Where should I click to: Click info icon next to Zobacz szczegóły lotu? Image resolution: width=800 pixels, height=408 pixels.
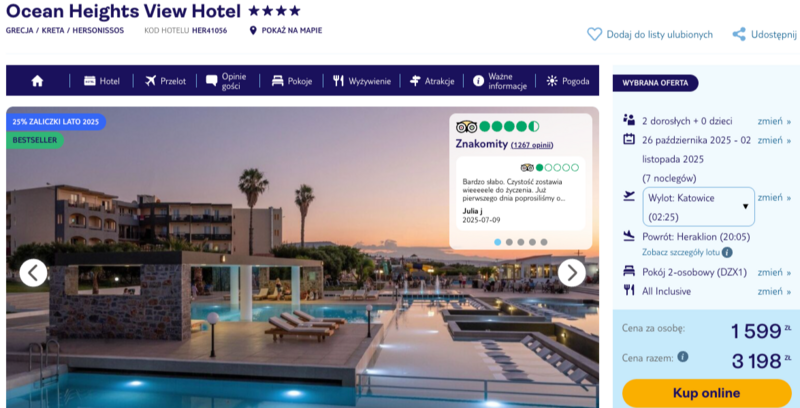[x=727, y=252]
